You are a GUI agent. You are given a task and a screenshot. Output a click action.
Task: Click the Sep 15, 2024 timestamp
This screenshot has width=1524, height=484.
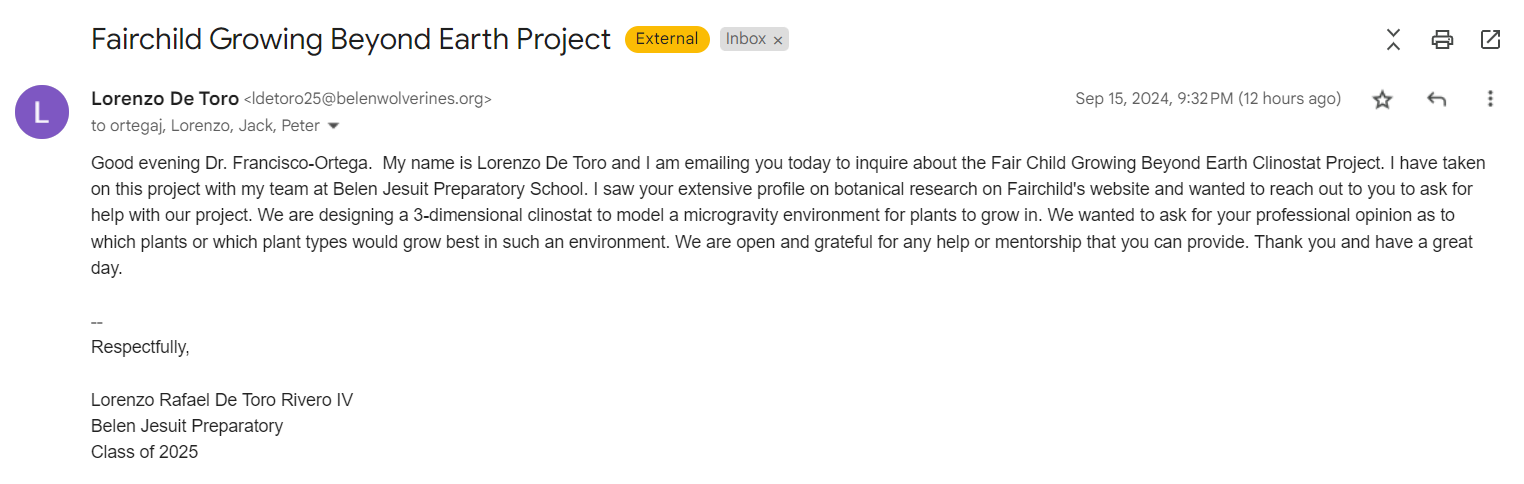tap(1208, 99)
